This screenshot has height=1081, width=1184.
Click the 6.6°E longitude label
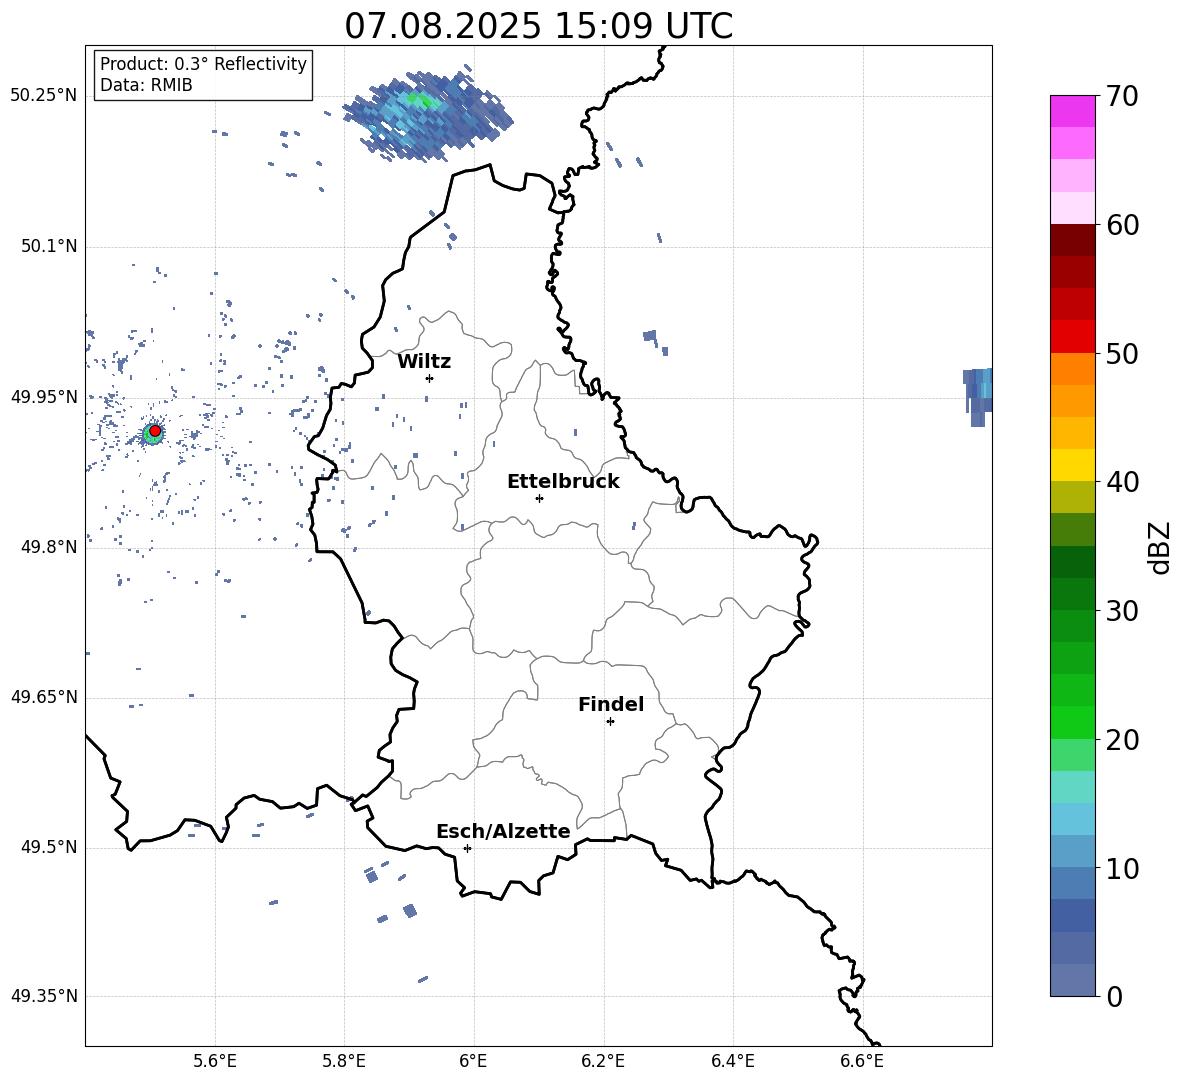tap(862, 1061)
